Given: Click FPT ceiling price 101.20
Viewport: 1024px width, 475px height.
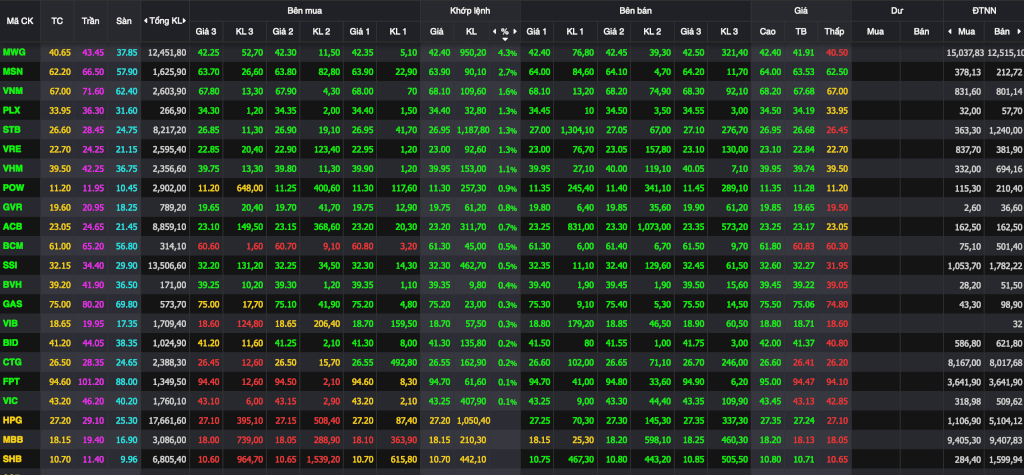Looking at the screenshot, I should (89, 382).
